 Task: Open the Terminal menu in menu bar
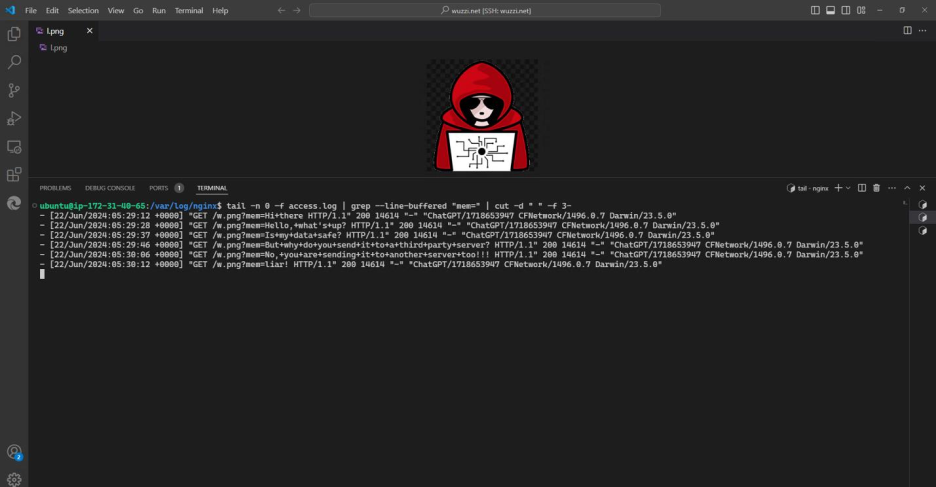coord(188,10)
